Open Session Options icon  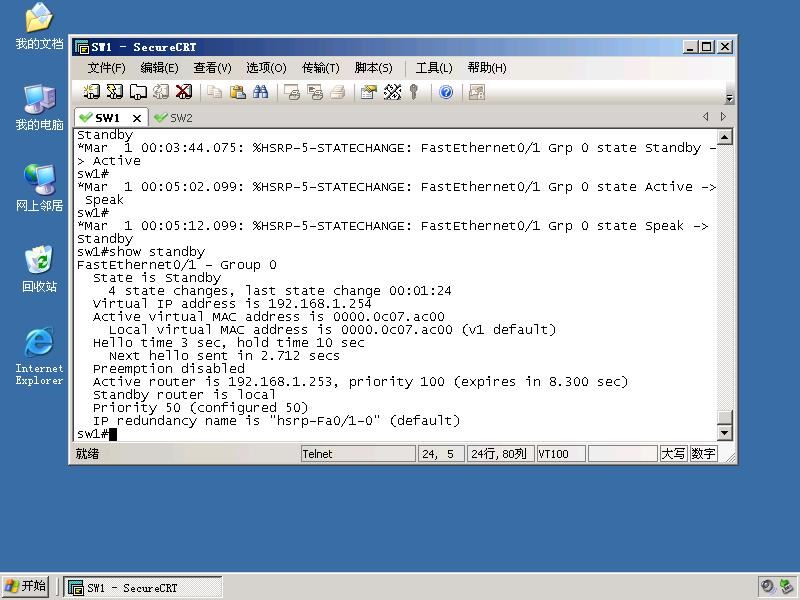click(368, 92)
